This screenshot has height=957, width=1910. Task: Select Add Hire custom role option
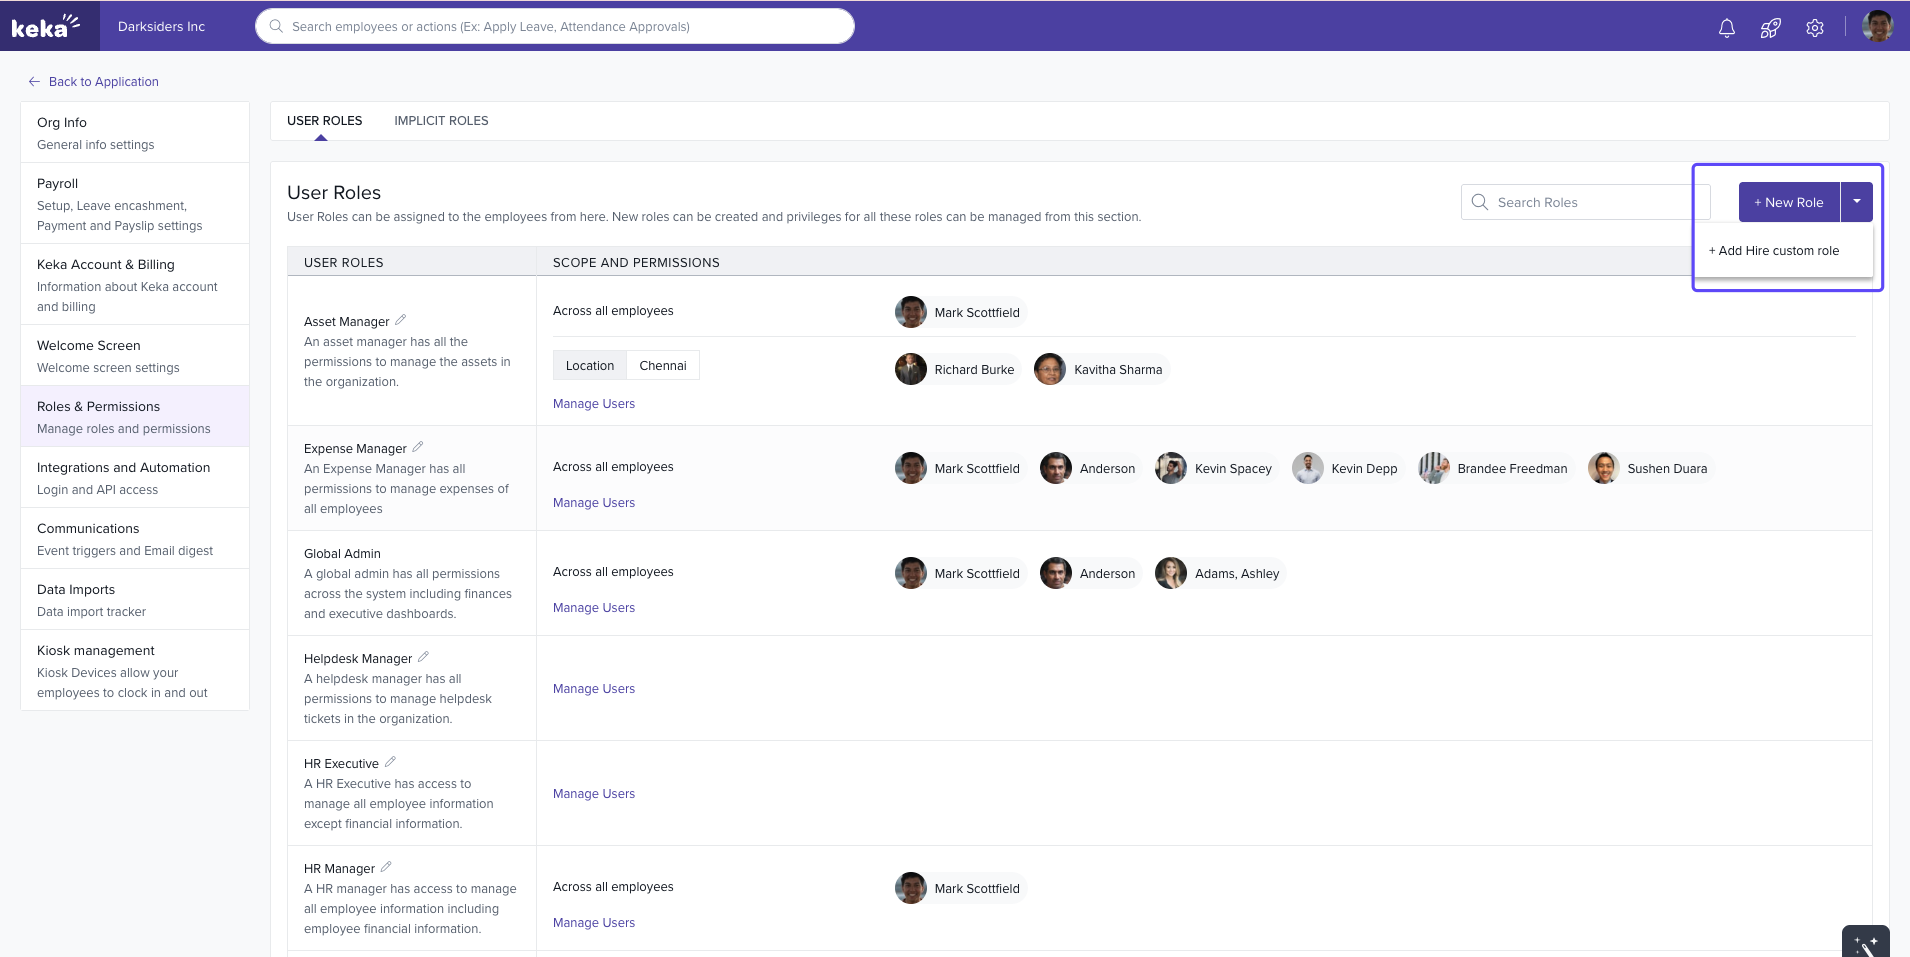(x=1774, y=251)
